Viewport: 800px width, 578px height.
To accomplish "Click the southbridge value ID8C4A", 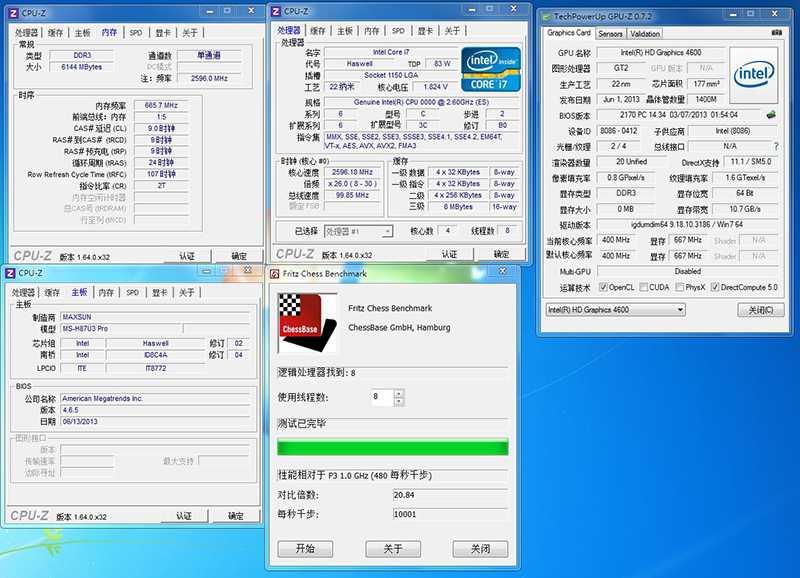I will point(156,355).
